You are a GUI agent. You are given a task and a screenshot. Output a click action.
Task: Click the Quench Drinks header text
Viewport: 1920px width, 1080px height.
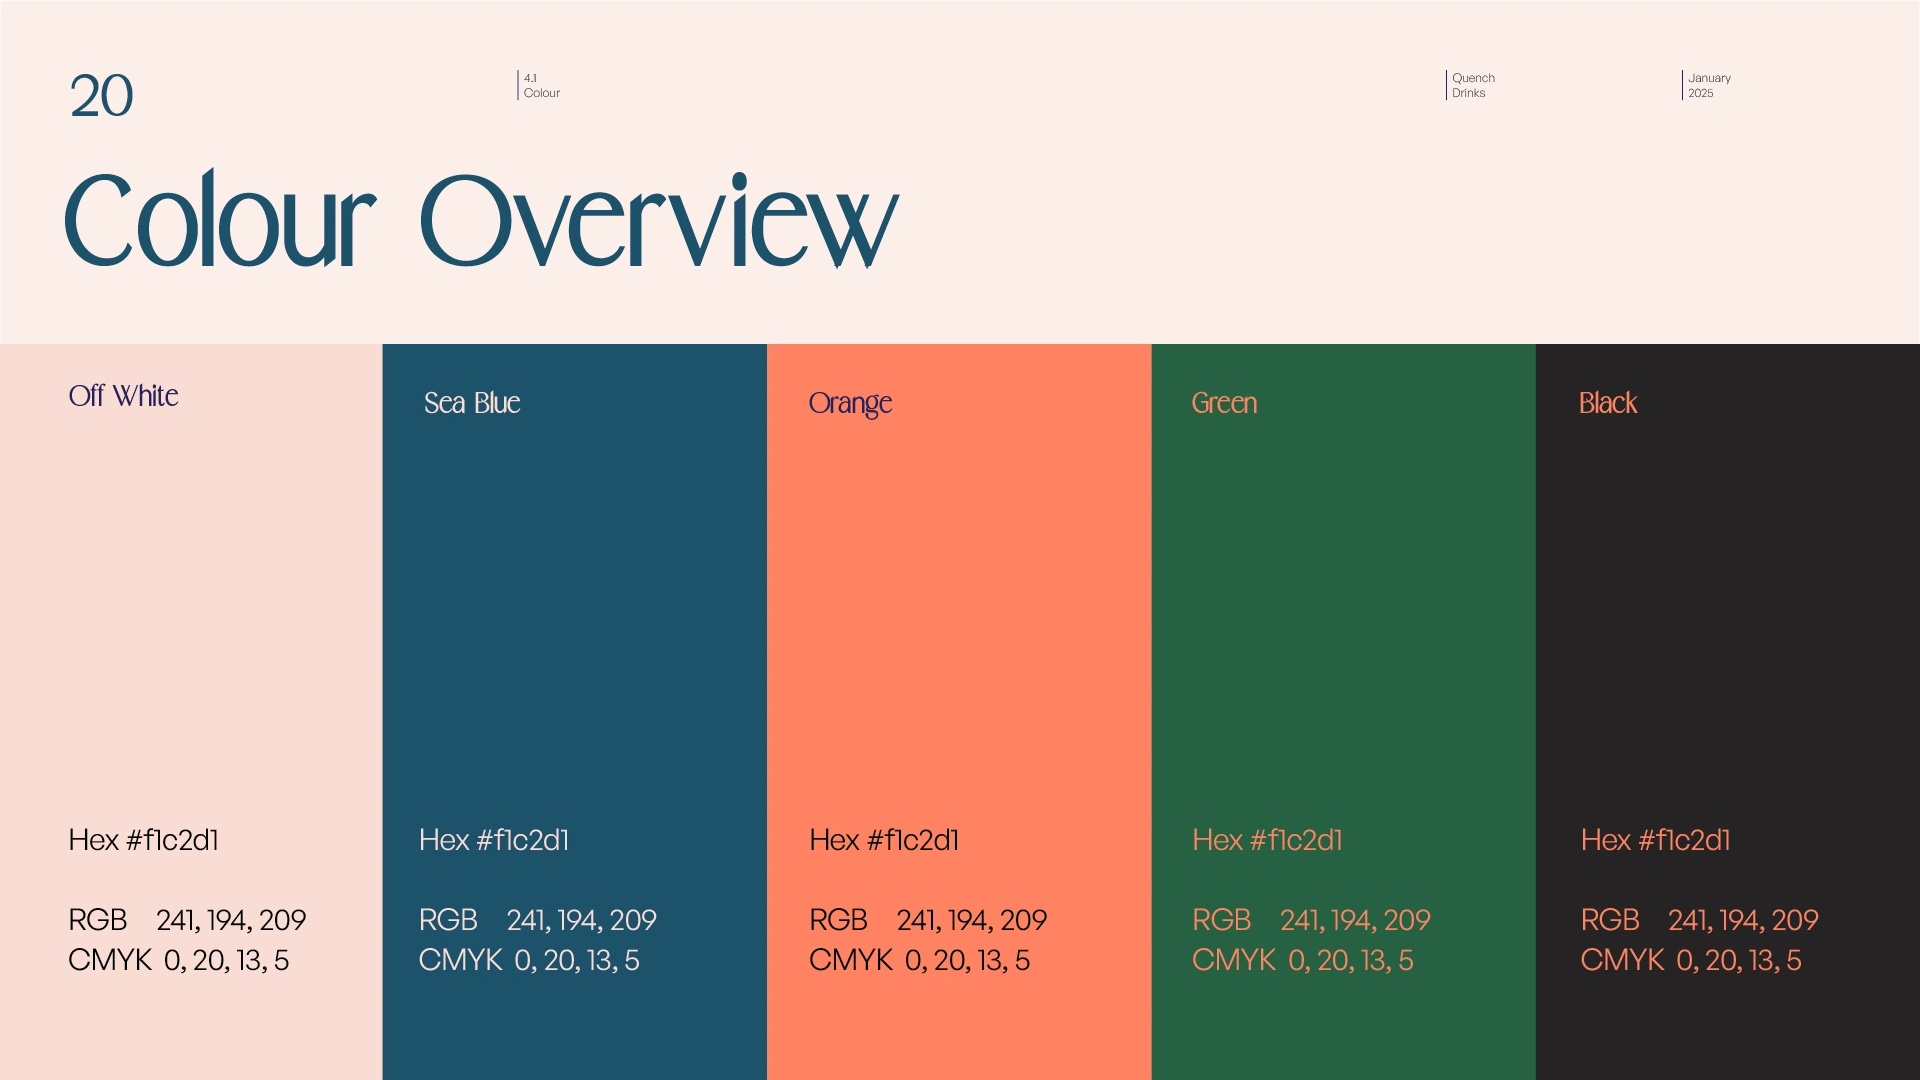[x=1472, y=85]
